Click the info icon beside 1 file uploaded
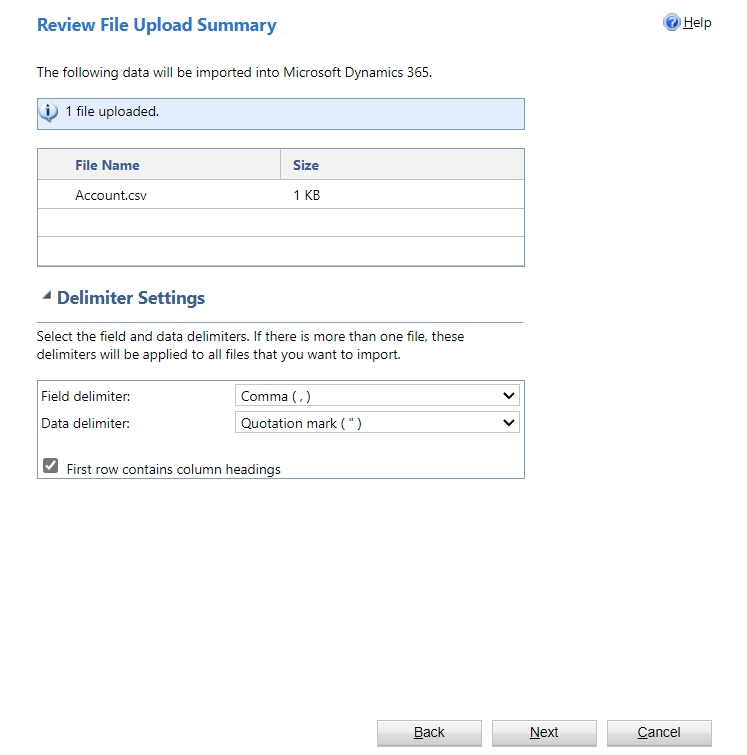Viewport: 747px width, 755px height. 48,112
